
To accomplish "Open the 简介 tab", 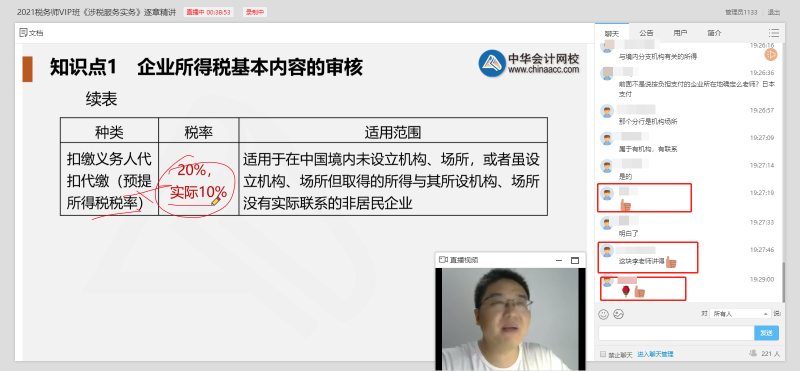I will [x=714, y=33].
